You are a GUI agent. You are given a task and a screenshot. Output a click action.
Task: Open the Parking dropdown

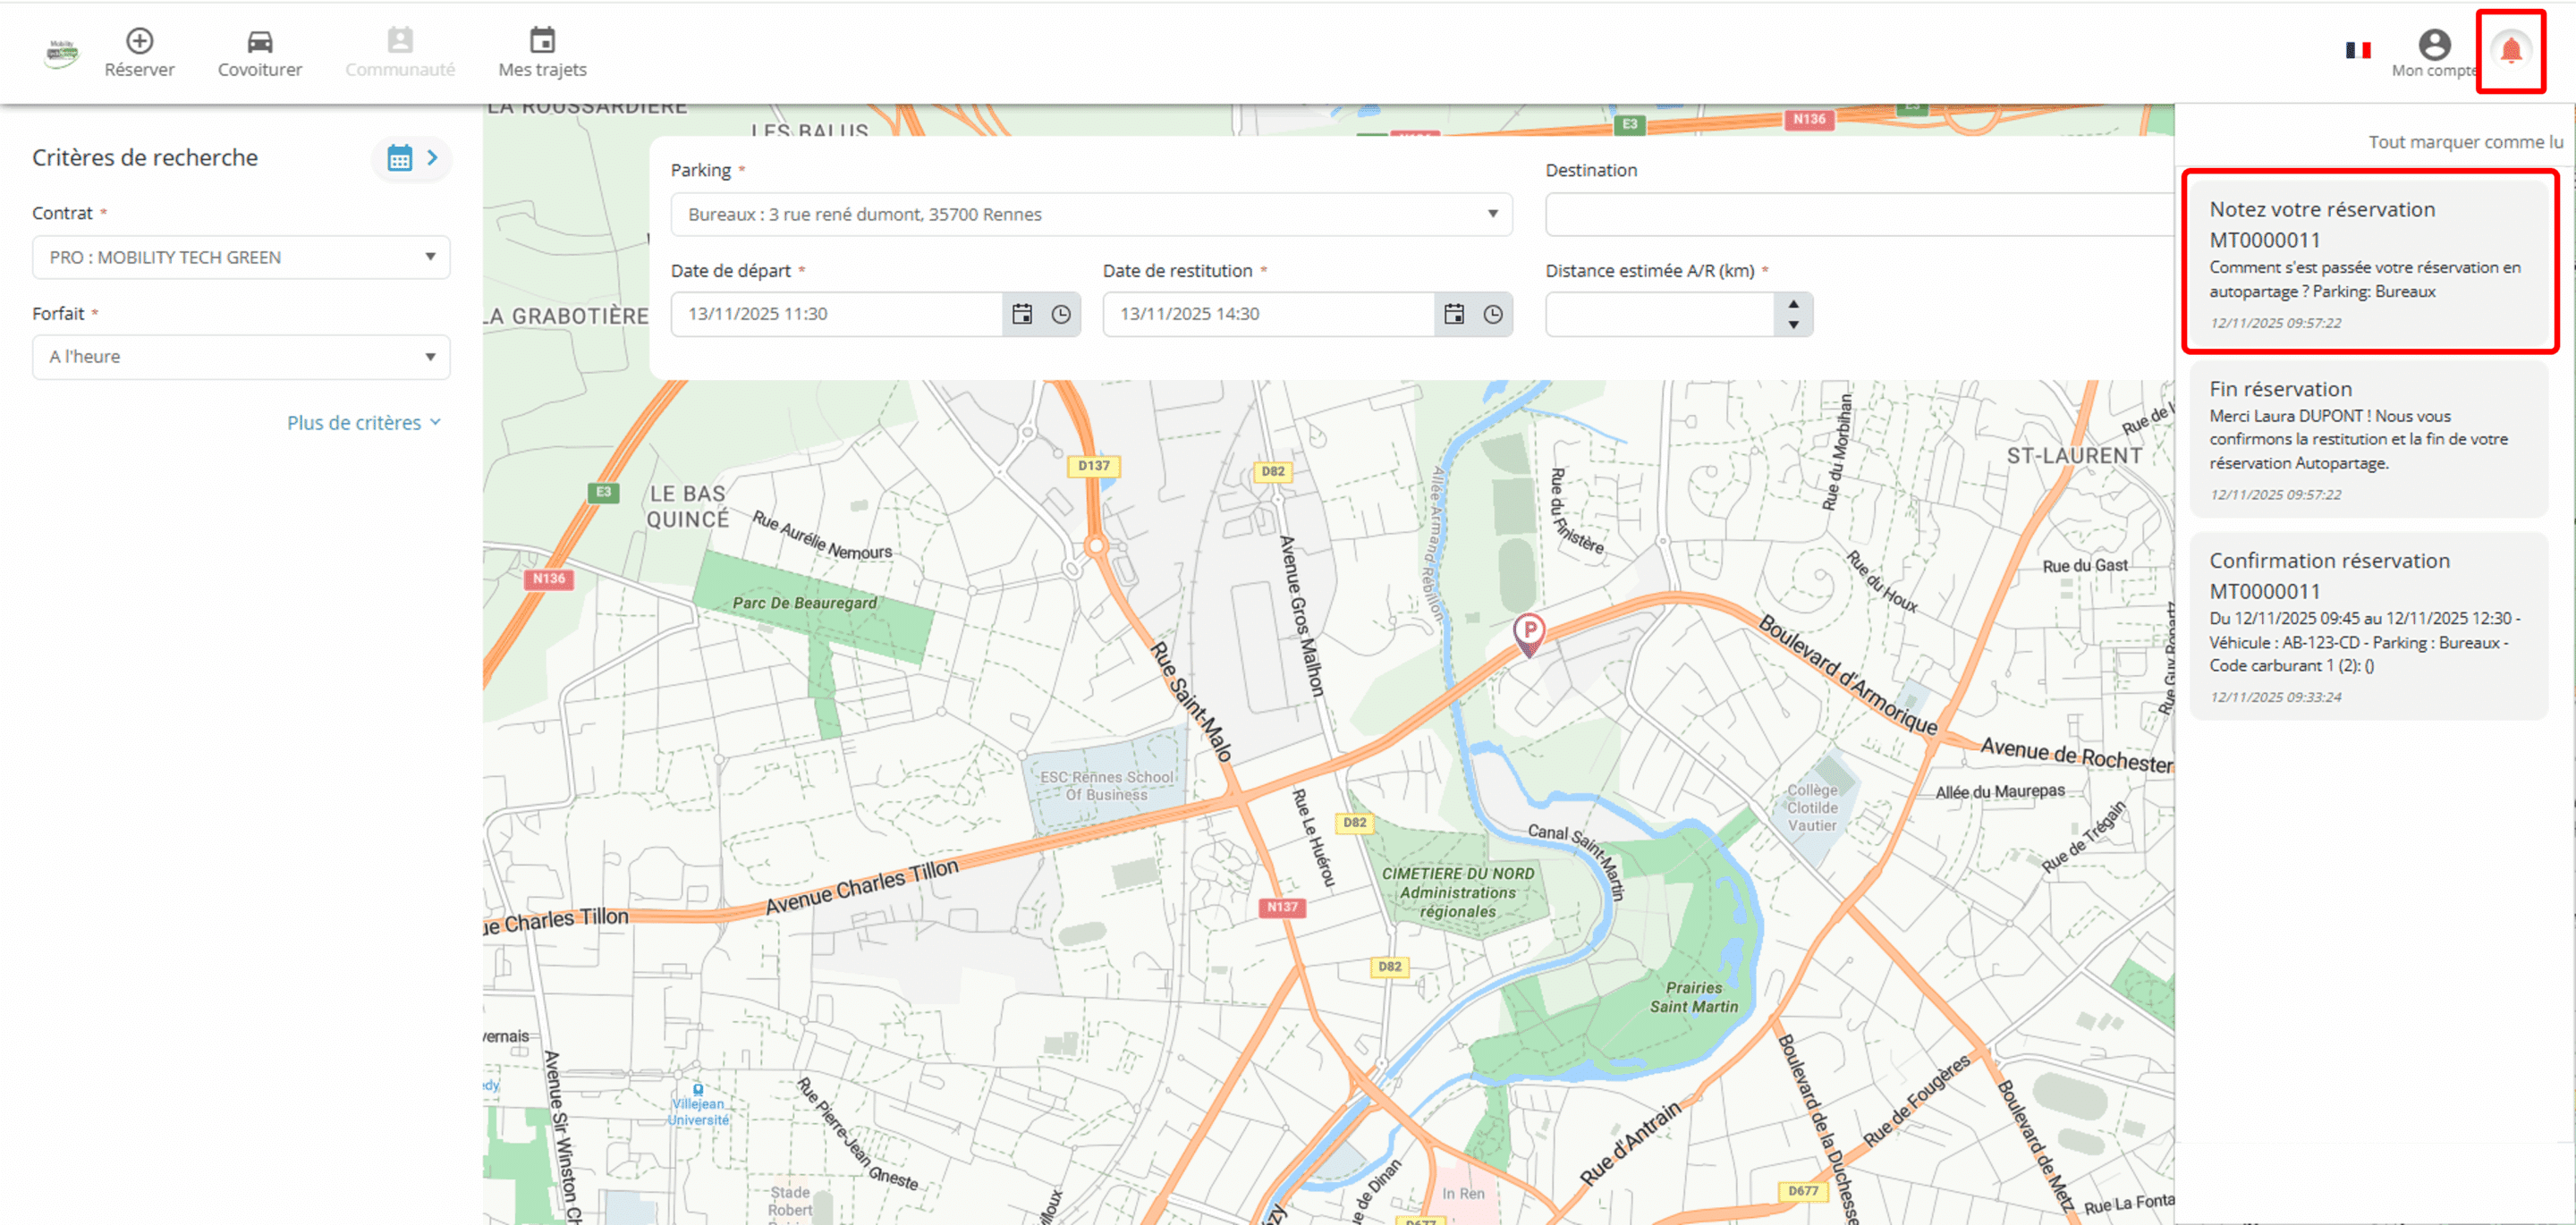point(1091,214)
